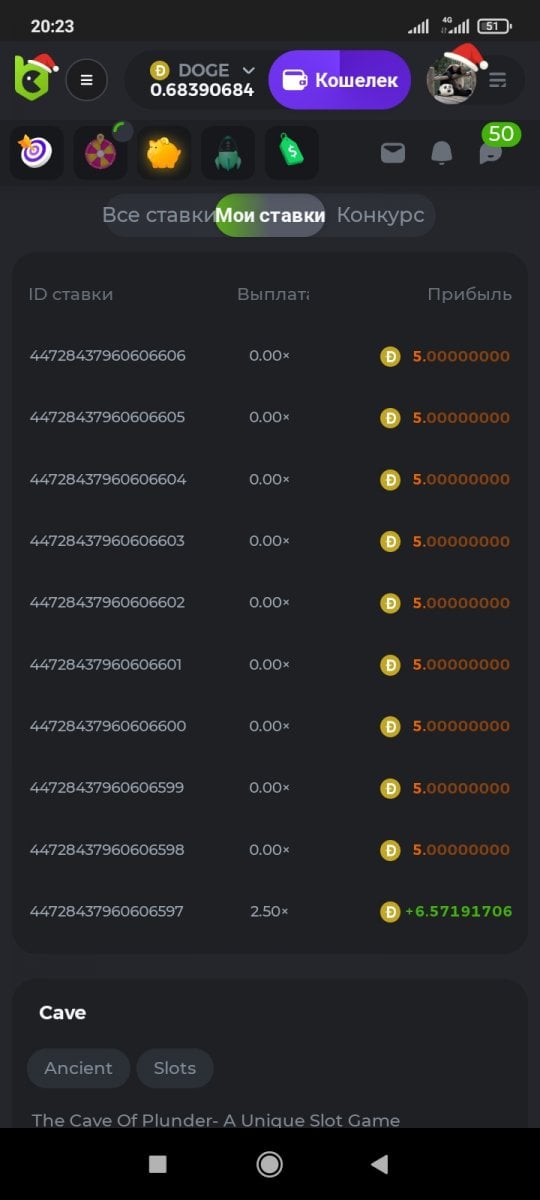Tap the Android home button
This screenshot has height=1200, width=540.
click(x=269, y=1163)
